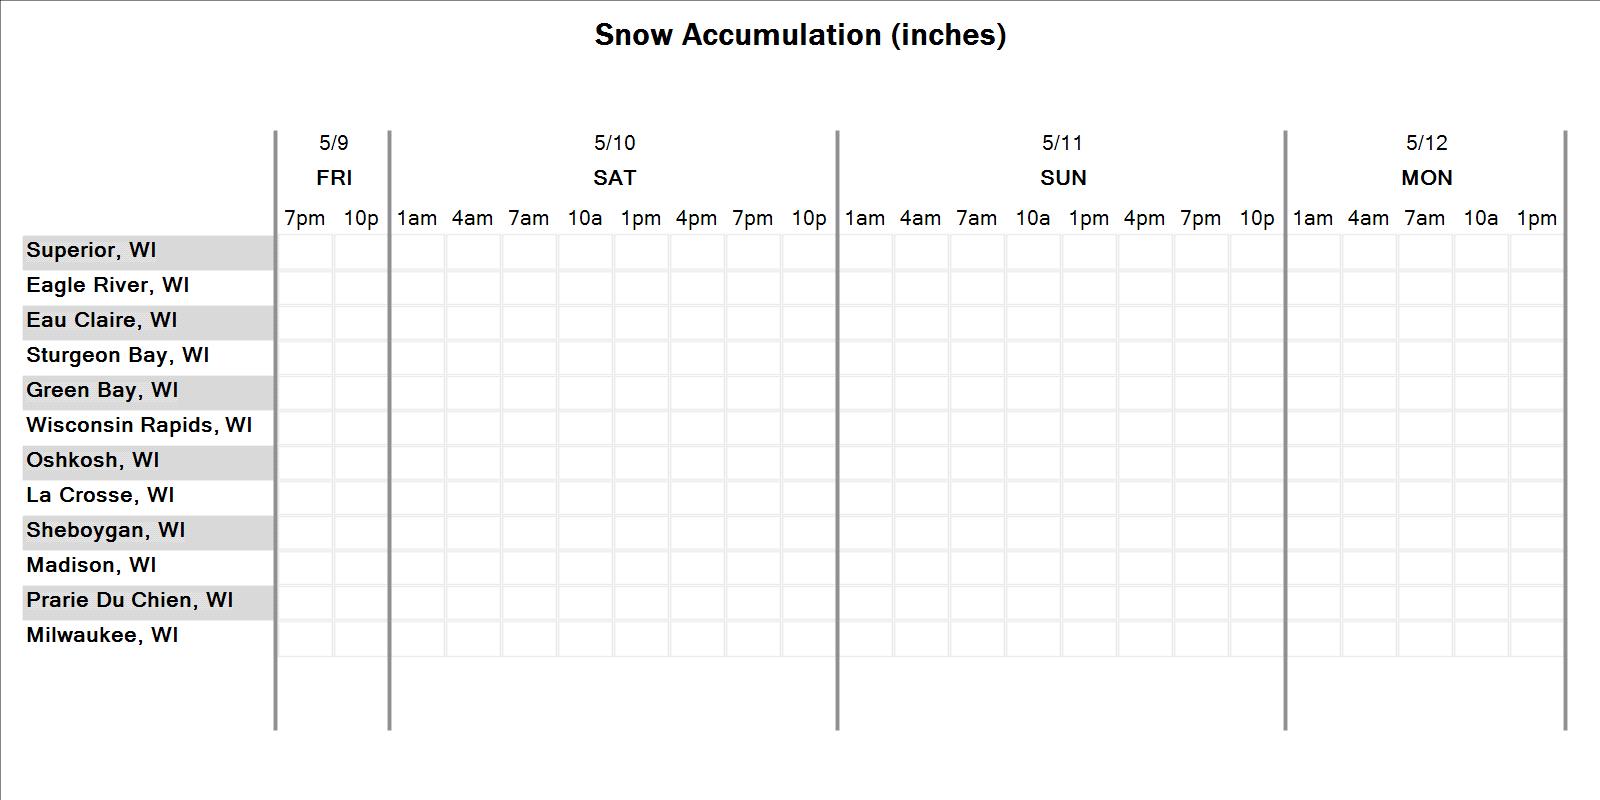Select the Sheboygan, WI row label
Image resolution: width=1600 pixels, height=800 pixels.
[x=105, y=531]
